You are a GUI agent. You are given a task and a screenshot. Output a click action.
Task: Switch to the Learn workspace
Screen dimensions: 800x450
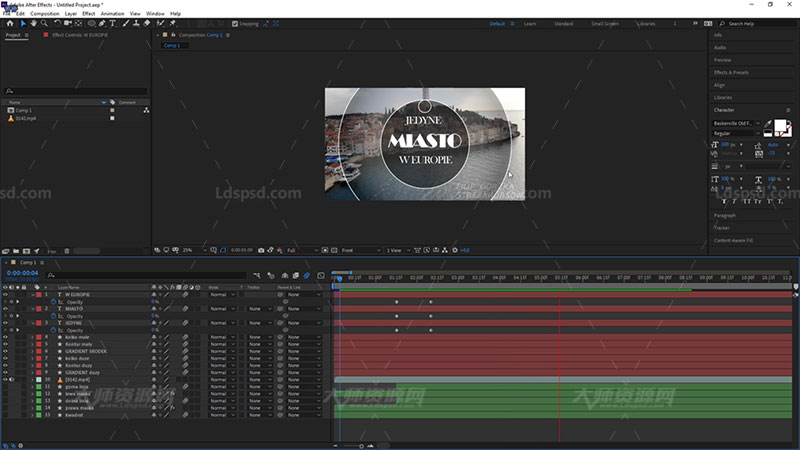[x=530, y=24]
